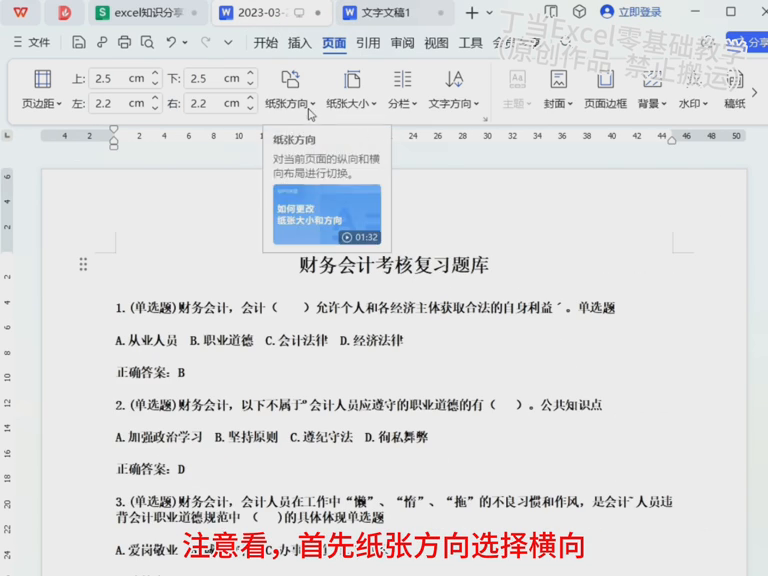Open Print Preview icon
The height and width of the screenshot is (576, 768).
coord(147,43)
